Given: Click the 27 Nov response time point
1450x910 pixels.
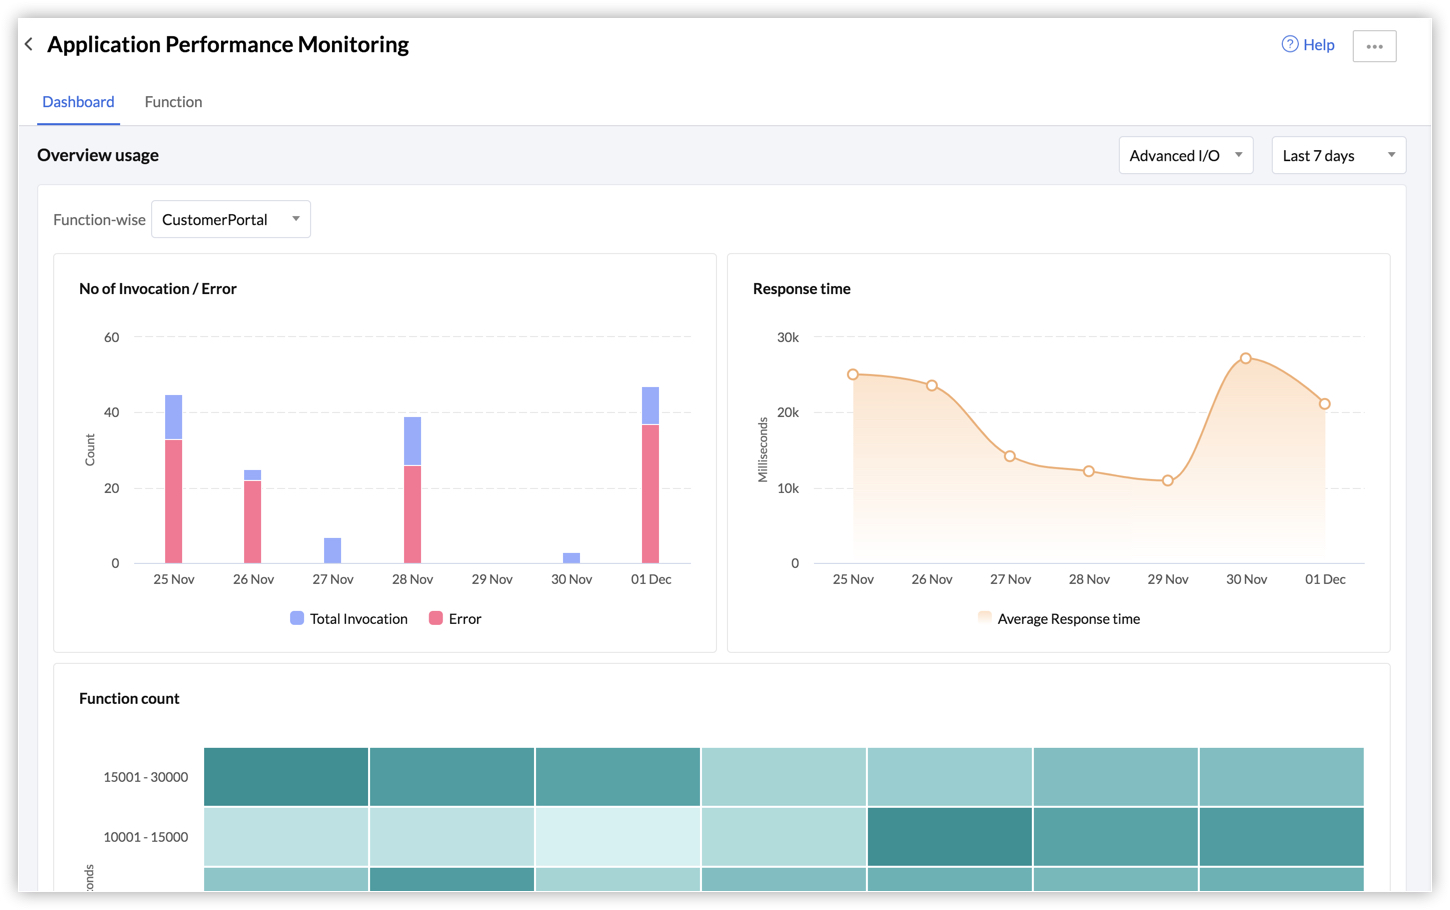Looking at the screenshot, I should (1010, 456).
